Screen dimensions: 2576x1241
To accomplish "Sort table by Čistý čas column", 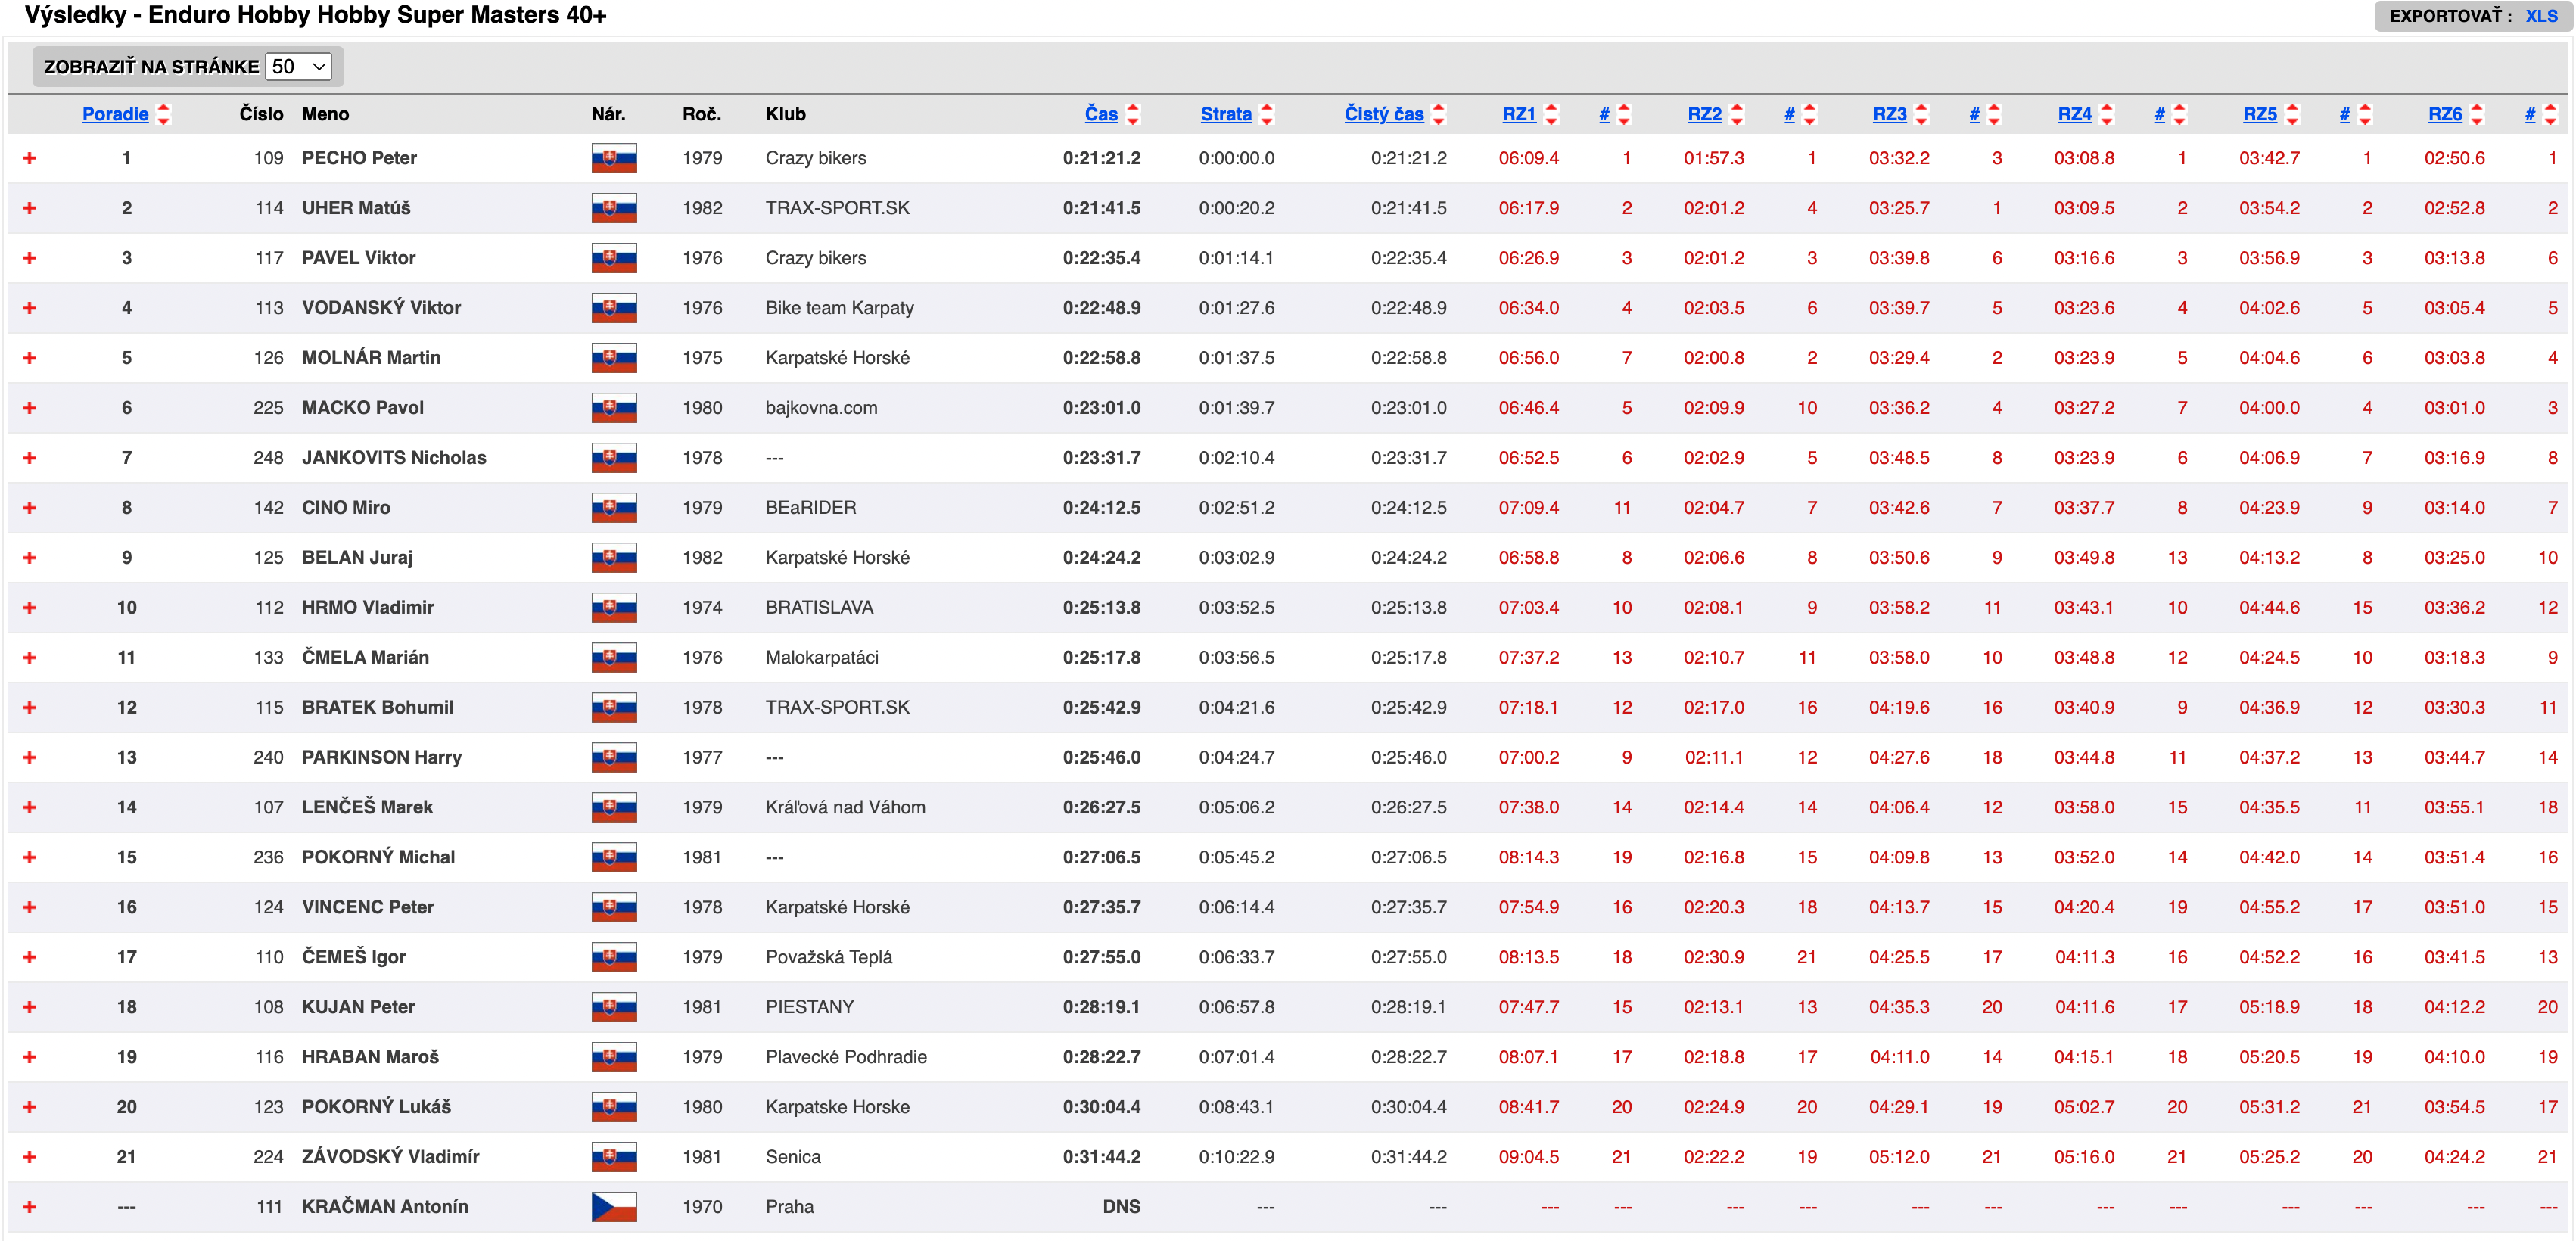I will [x=1384, y=114].
